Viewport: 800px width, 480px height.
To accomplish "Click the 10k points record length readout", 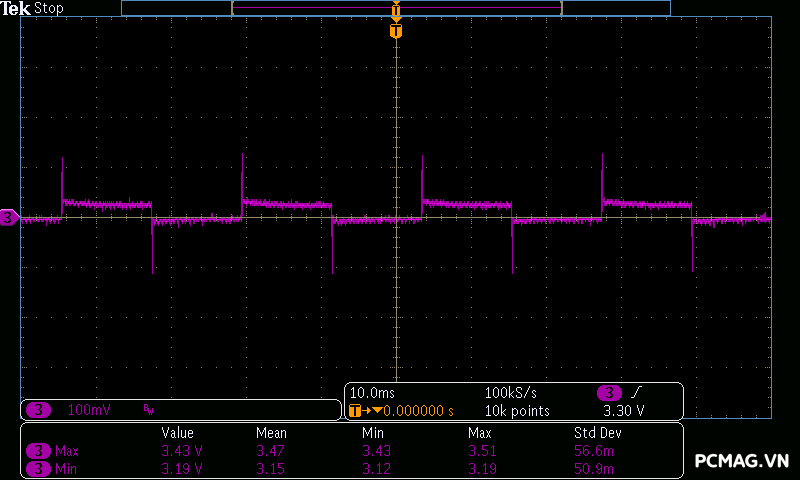I will [x=517, y=411].
